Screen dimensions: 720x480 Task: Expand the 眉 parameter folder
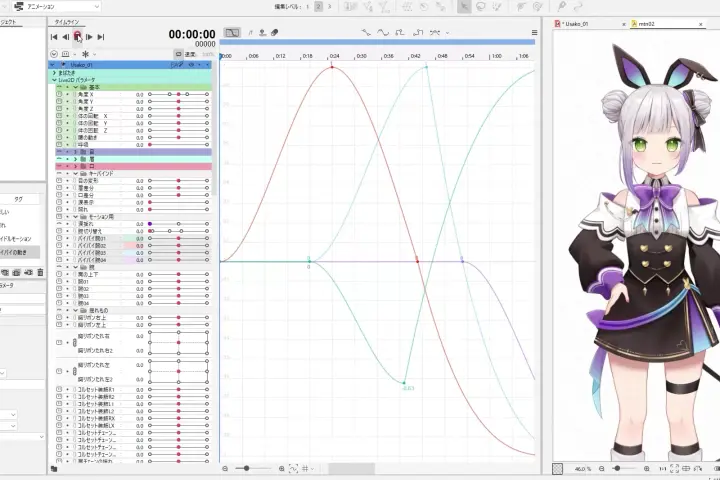tap(75, 159)
